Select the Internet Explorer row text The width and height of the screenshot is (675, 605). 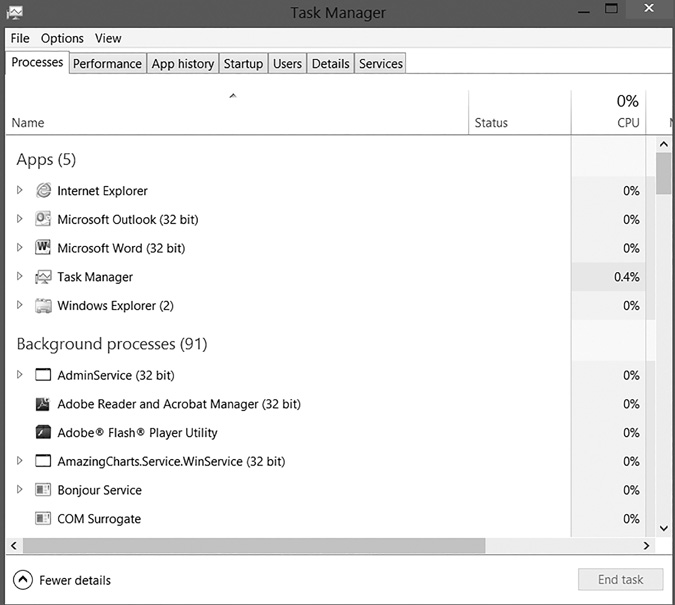pyautogui.click(x=102, y=191)
